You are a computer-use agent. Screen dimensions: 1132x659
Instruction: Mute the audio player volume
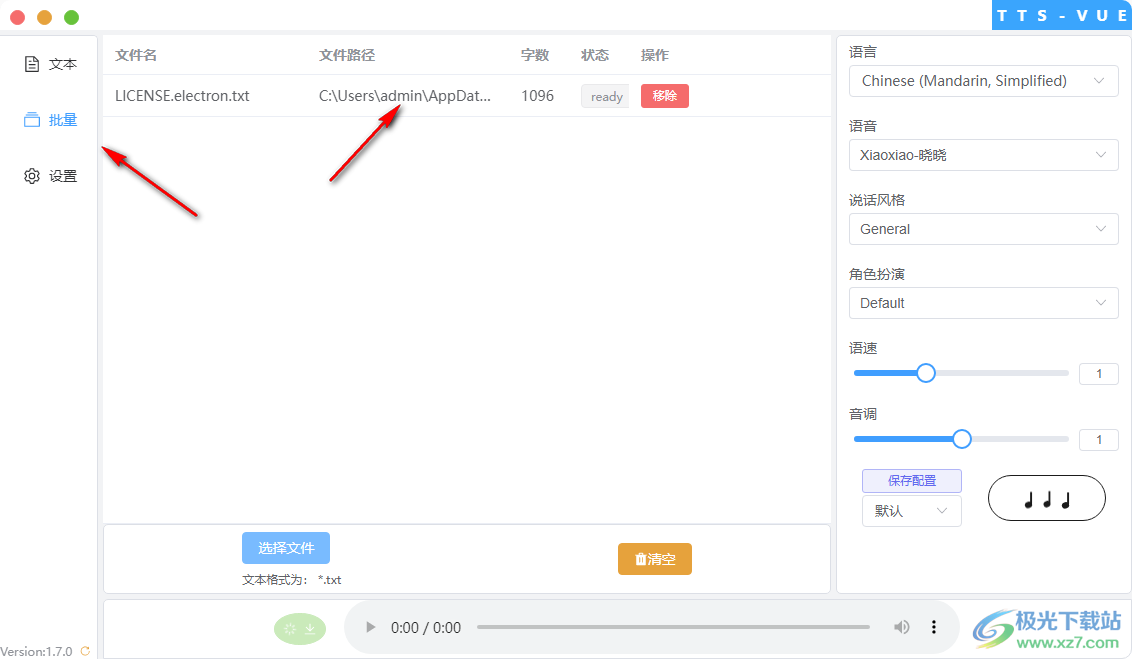(901, 627)
